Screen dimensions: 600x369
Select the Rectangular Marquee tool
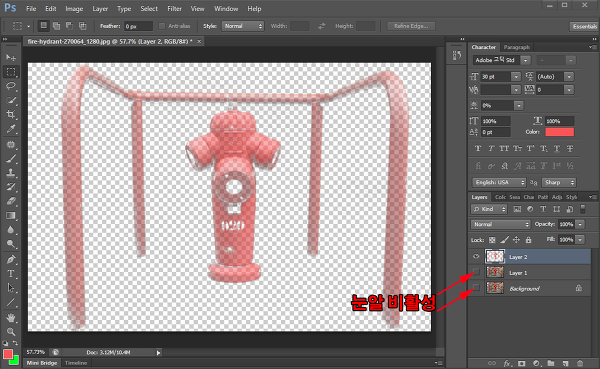(10, 72)
